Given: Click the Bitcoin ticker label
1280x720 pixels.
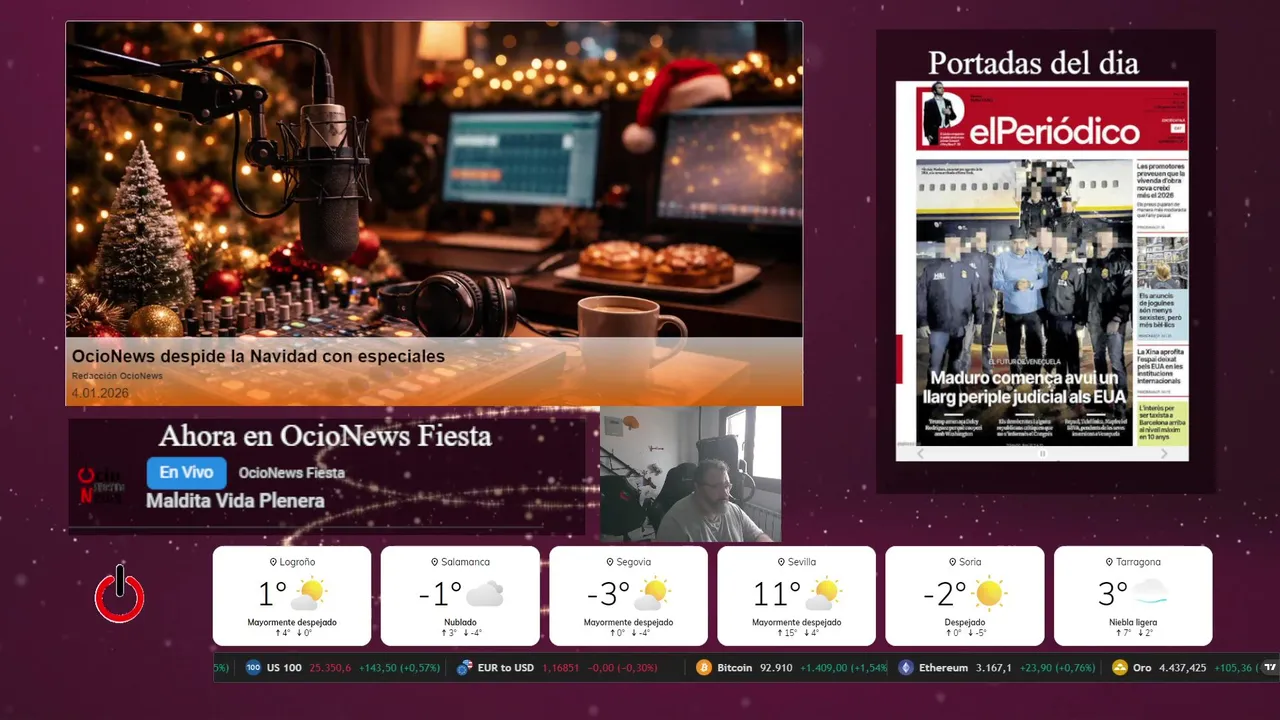Looking at the screenshot, I should click(x=735, y=668).
